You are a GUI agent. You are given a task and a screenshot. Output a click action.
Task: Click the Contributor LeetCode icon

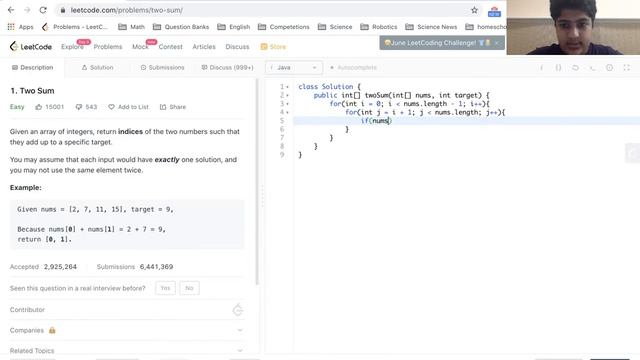pos(238,310)
